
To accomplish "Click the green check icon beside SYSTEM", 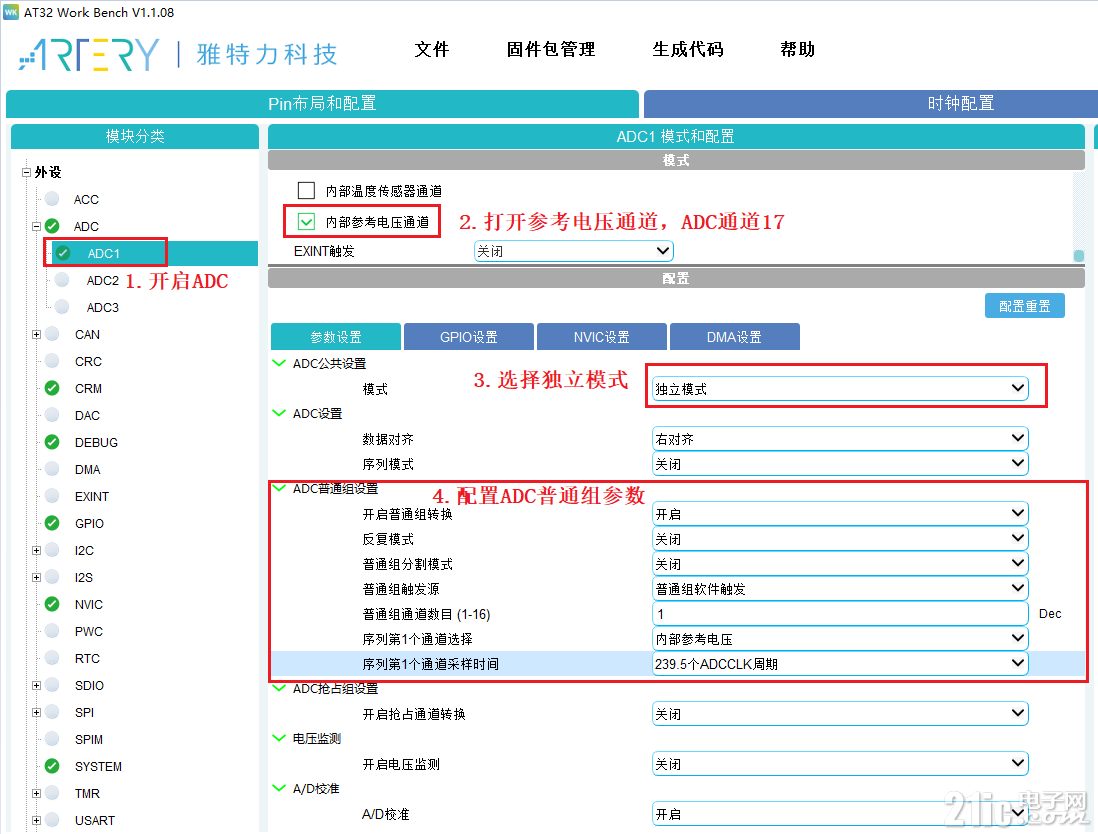I will click(52, 766).
